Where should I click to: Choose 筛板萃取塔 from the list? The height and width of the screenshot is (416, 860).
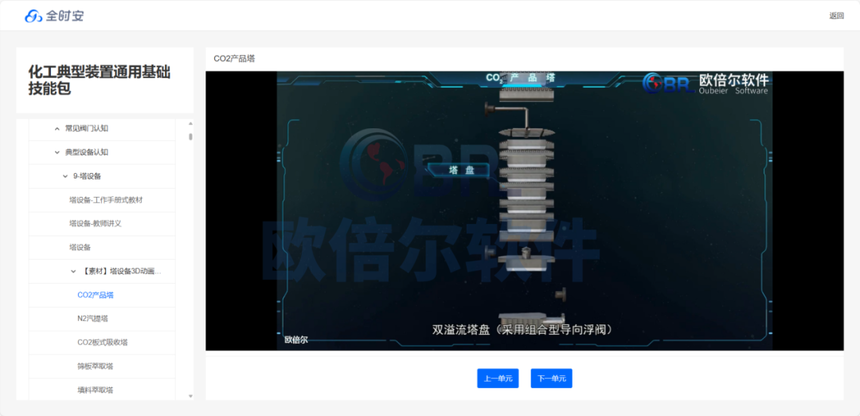coord(95,366)
